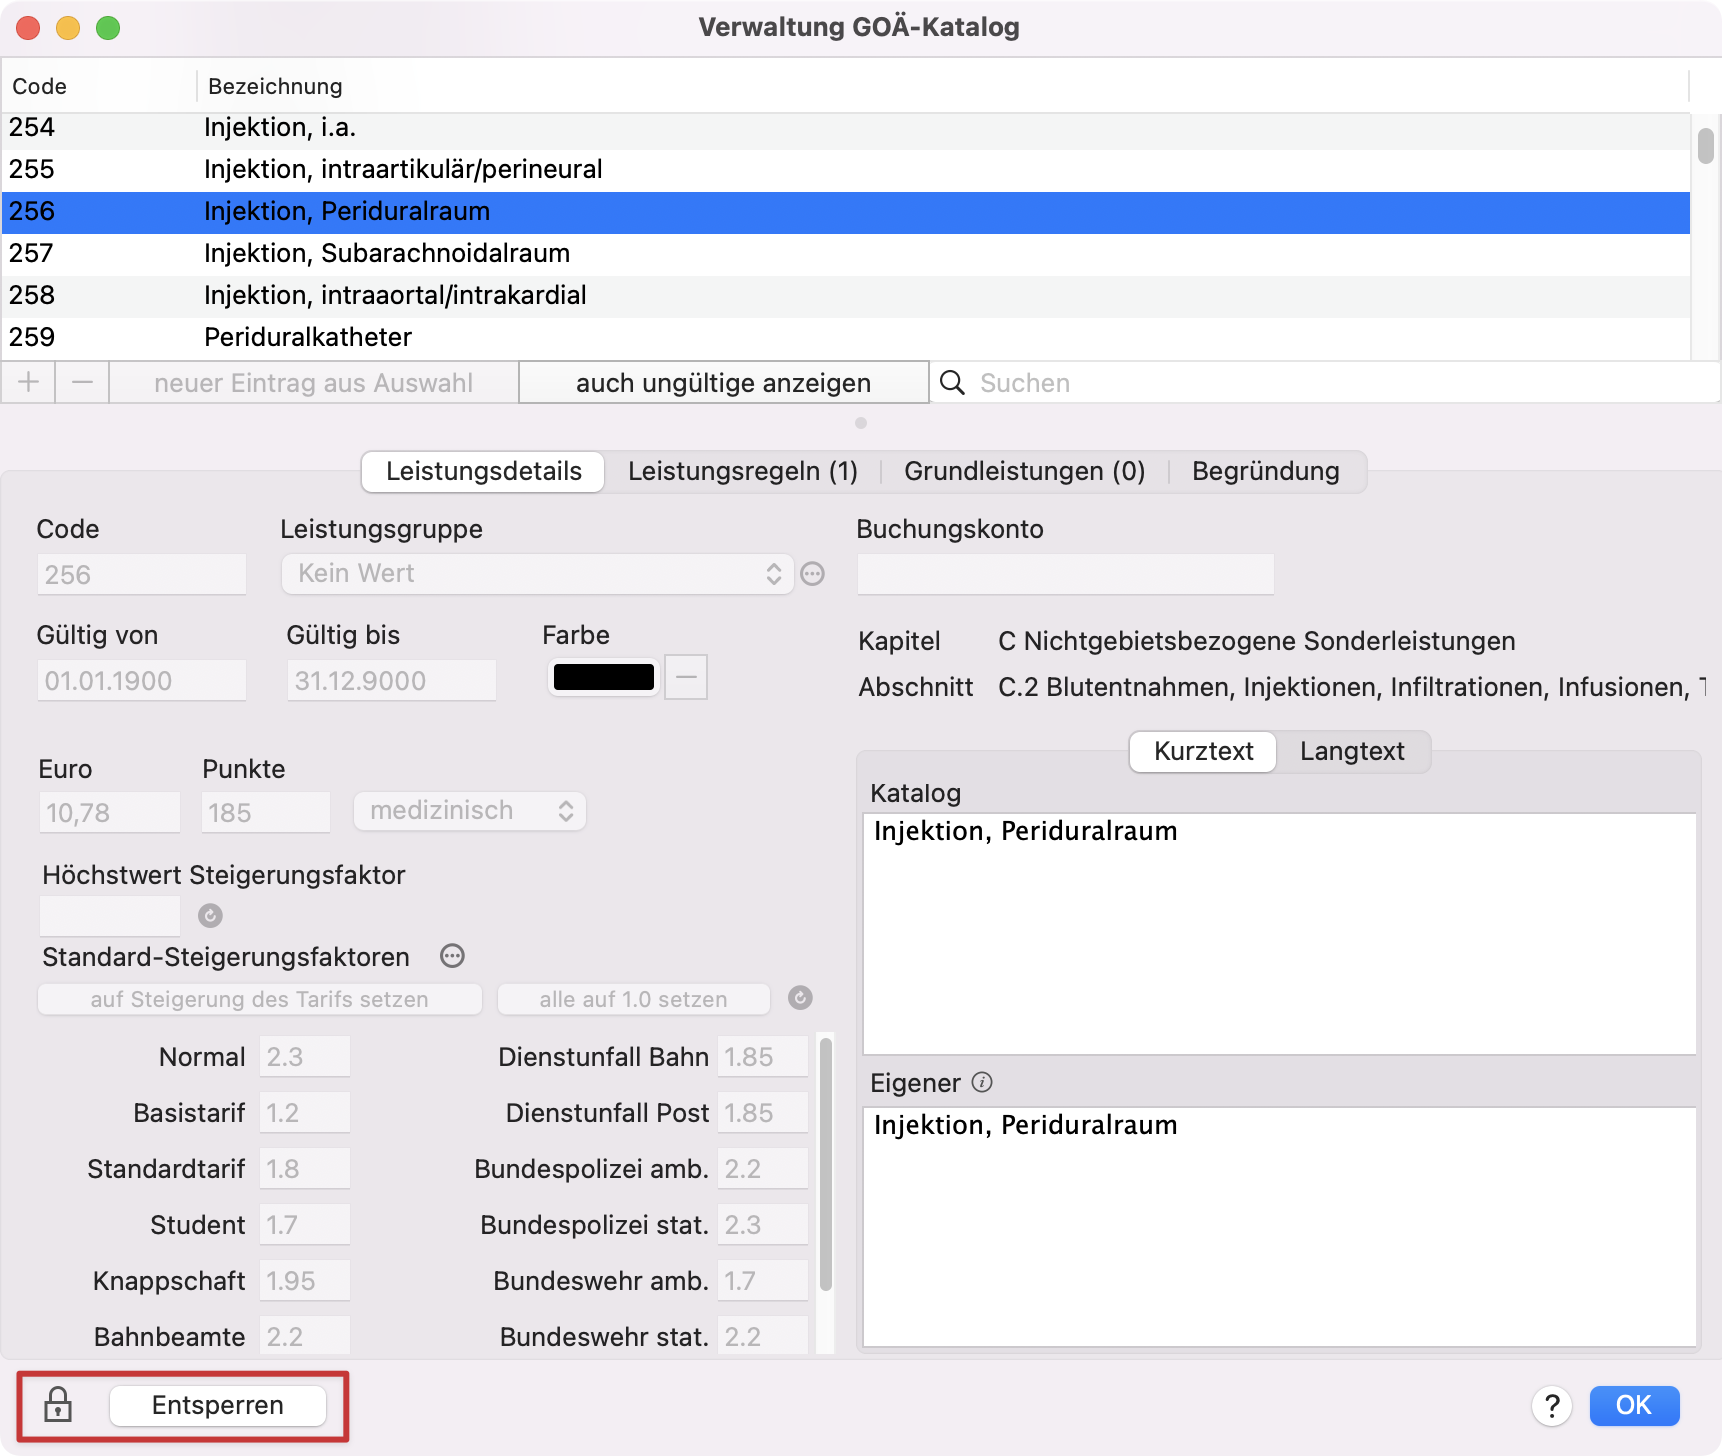Select row 259 Periduralkatheter
The height and width of the screenshot is (1456, 1722).
tap(846, 338)
